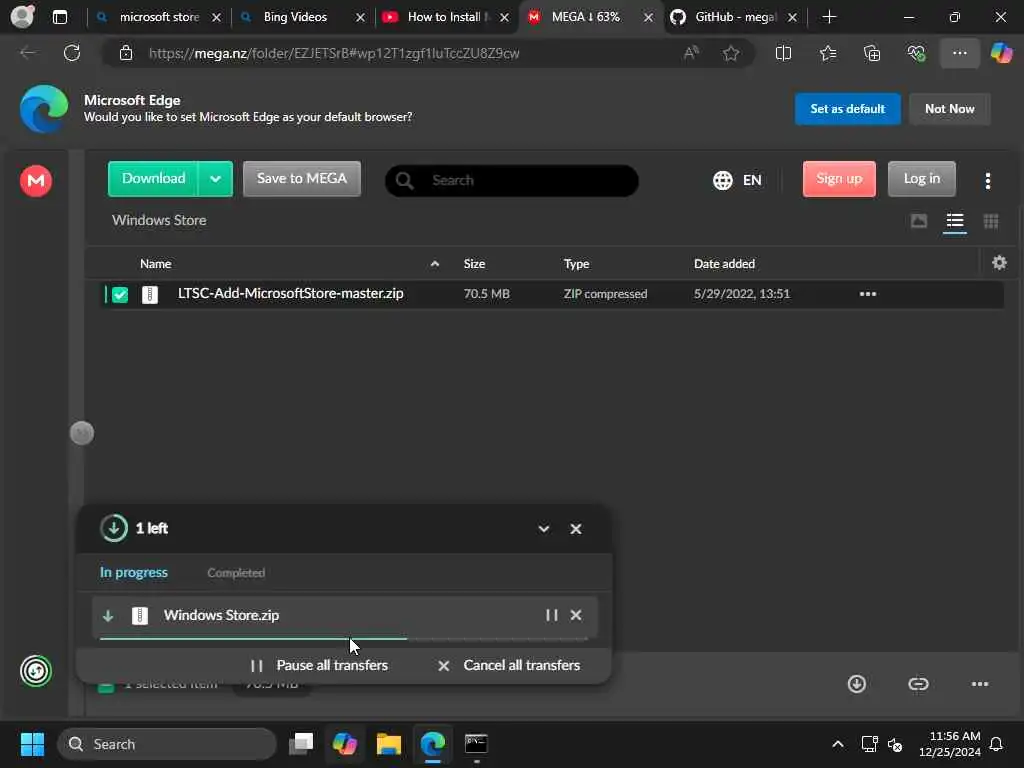Select the LTSC-Add-MicrosoftStore-master.zip file name

[x=291, y=293]
